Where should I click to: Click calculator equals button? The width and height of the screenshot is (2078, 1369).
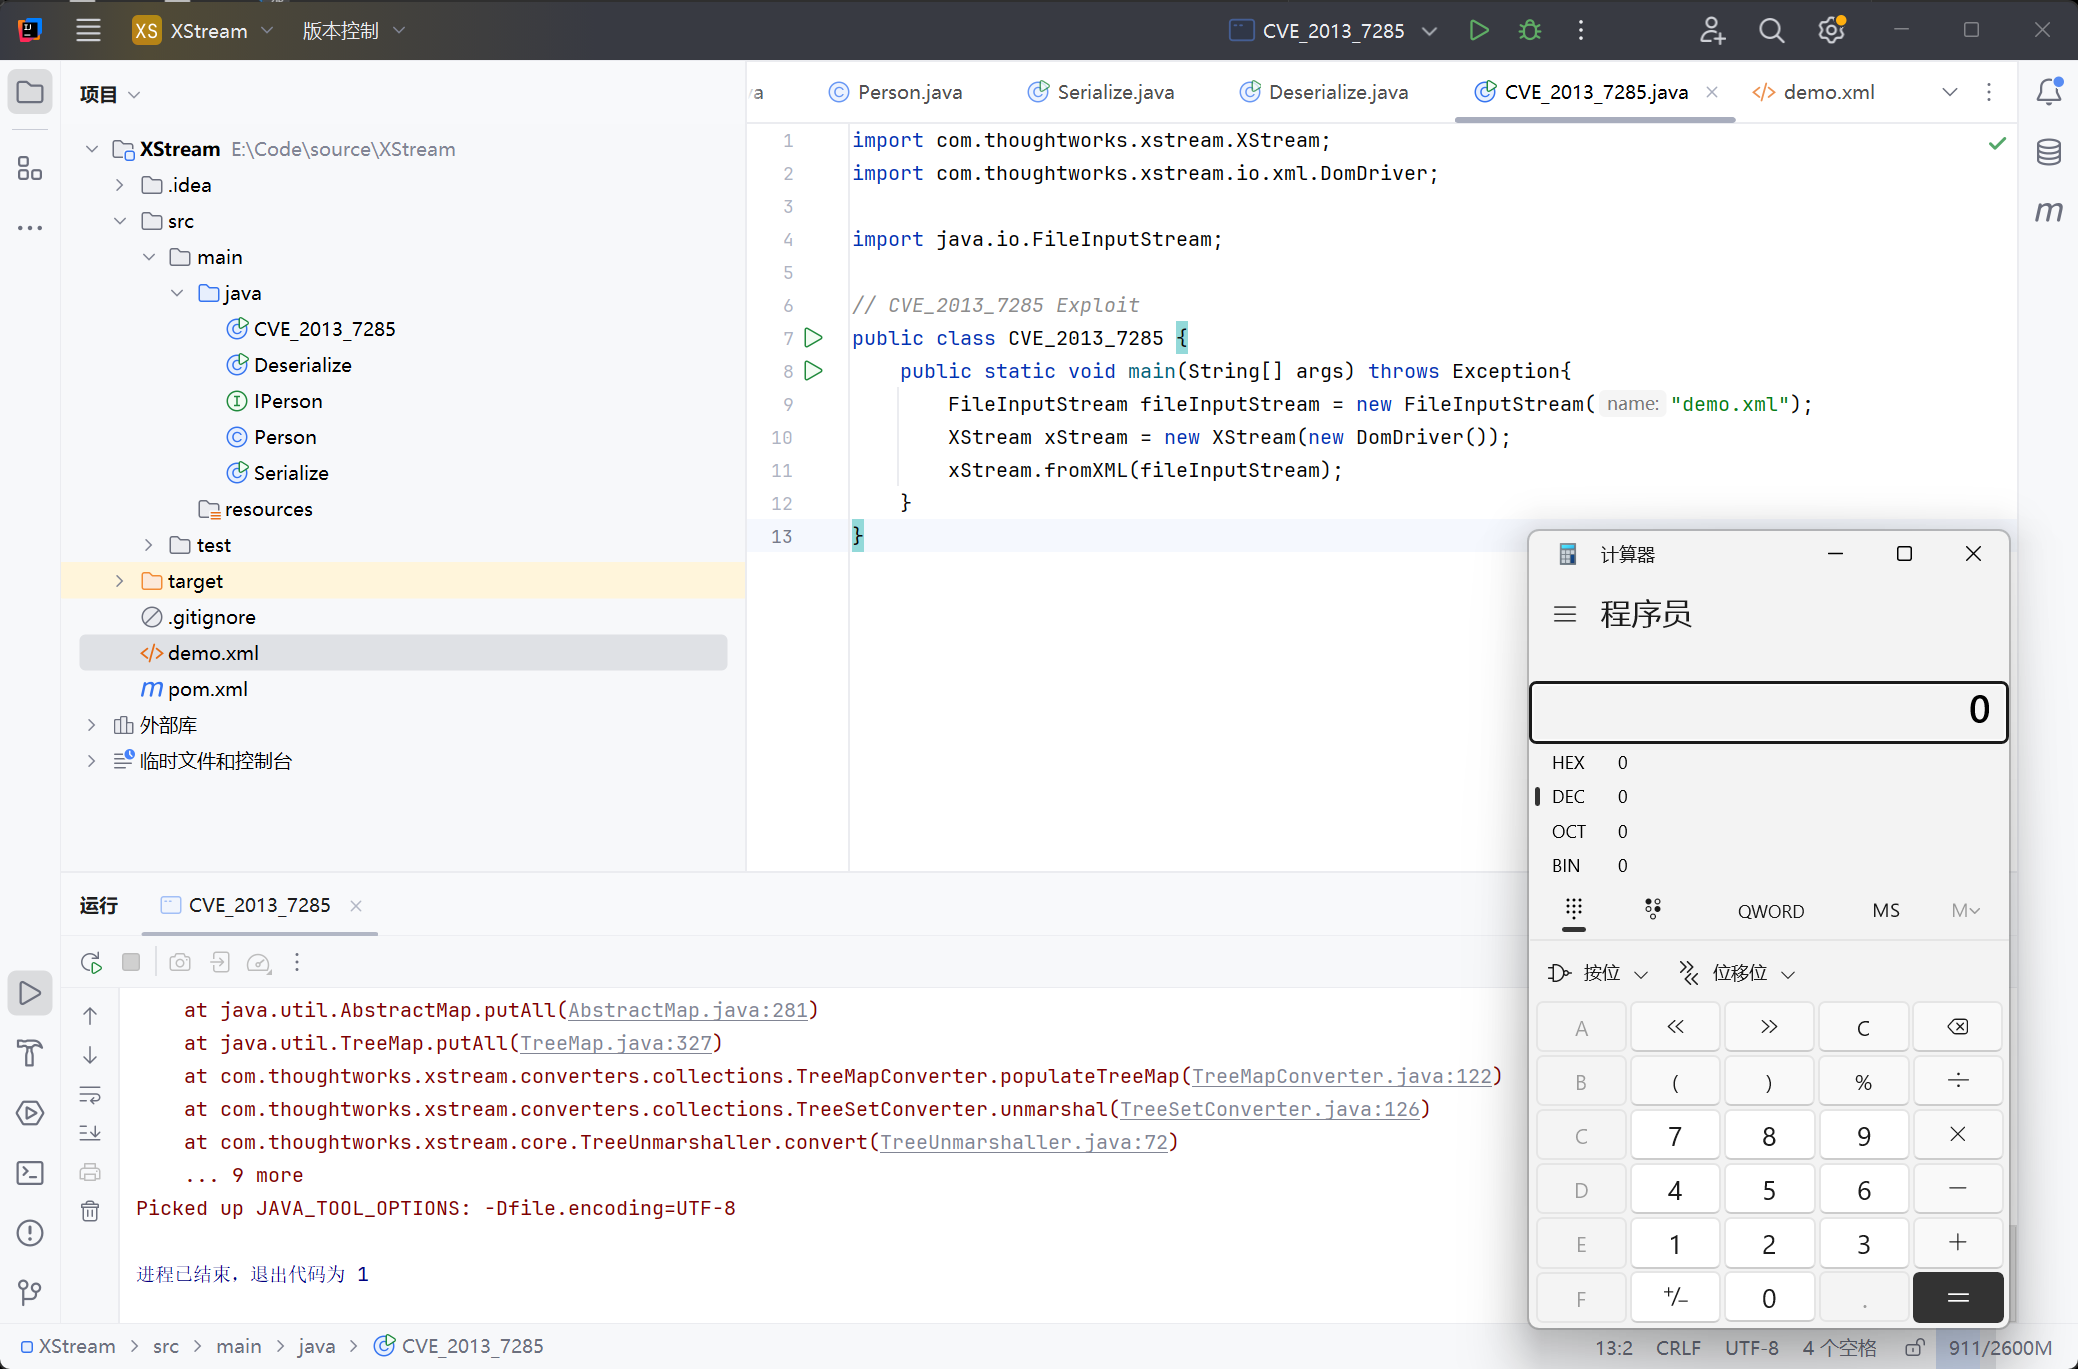pyautogui.click(x=1957, y=1297)
